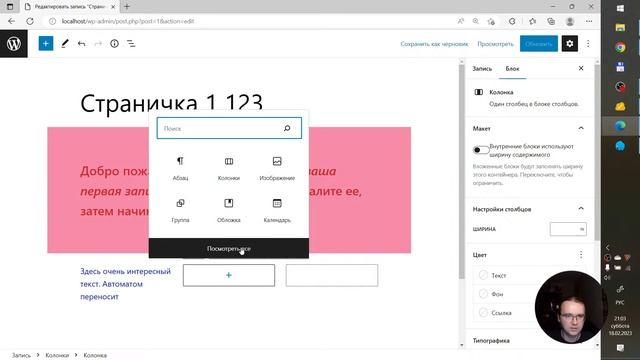Open browser collections icon
The width and height of the screenshot is (640, 360).
551,21
